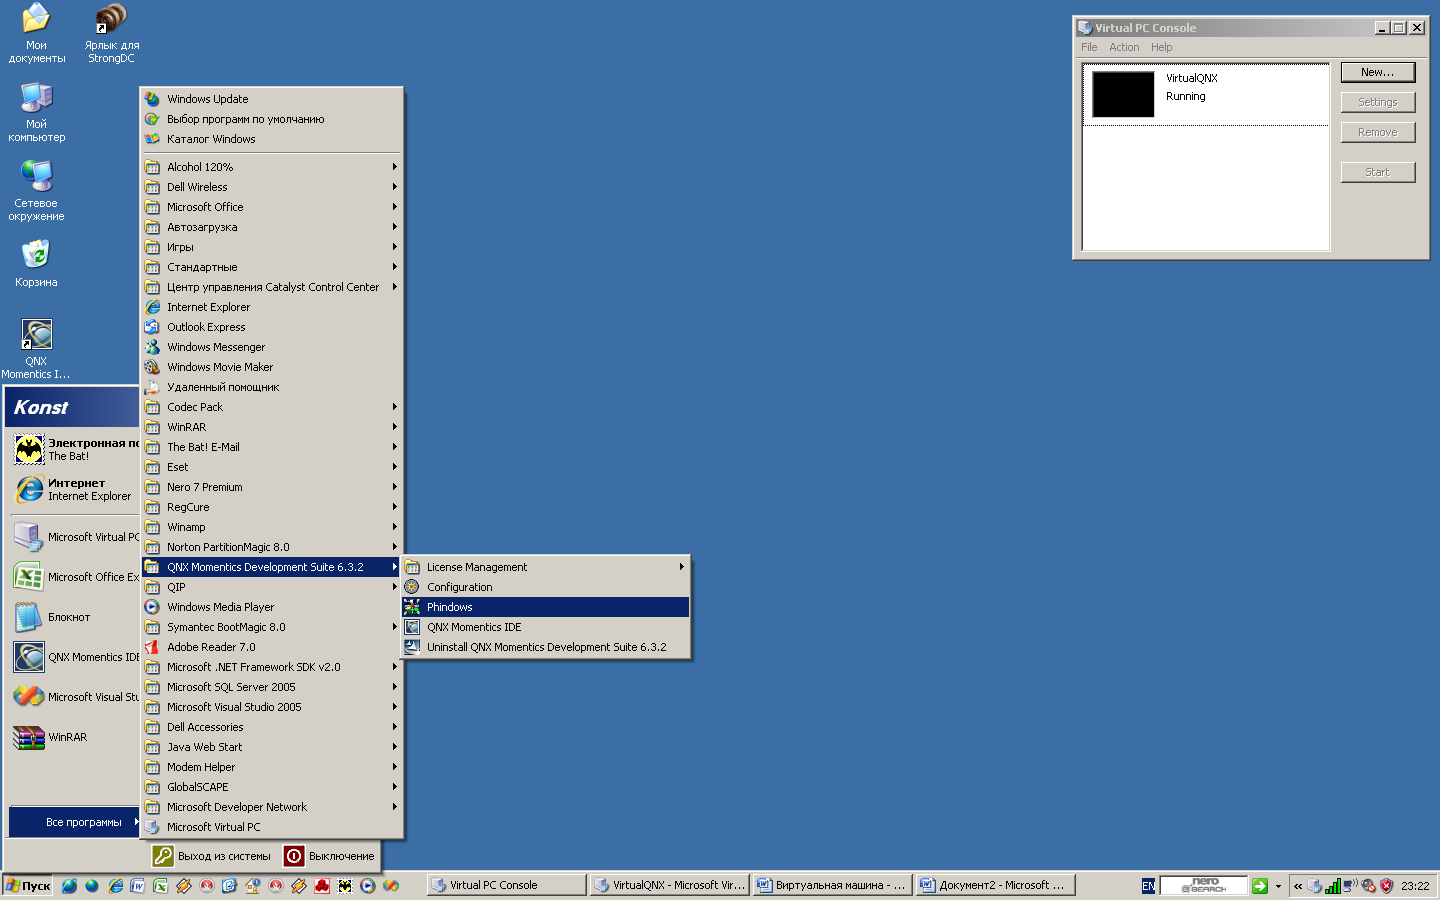The width and height of the screenshot is (1440, 900).
Task: Expand the WinRAR programs folder
Action: [x=271, y=427]
